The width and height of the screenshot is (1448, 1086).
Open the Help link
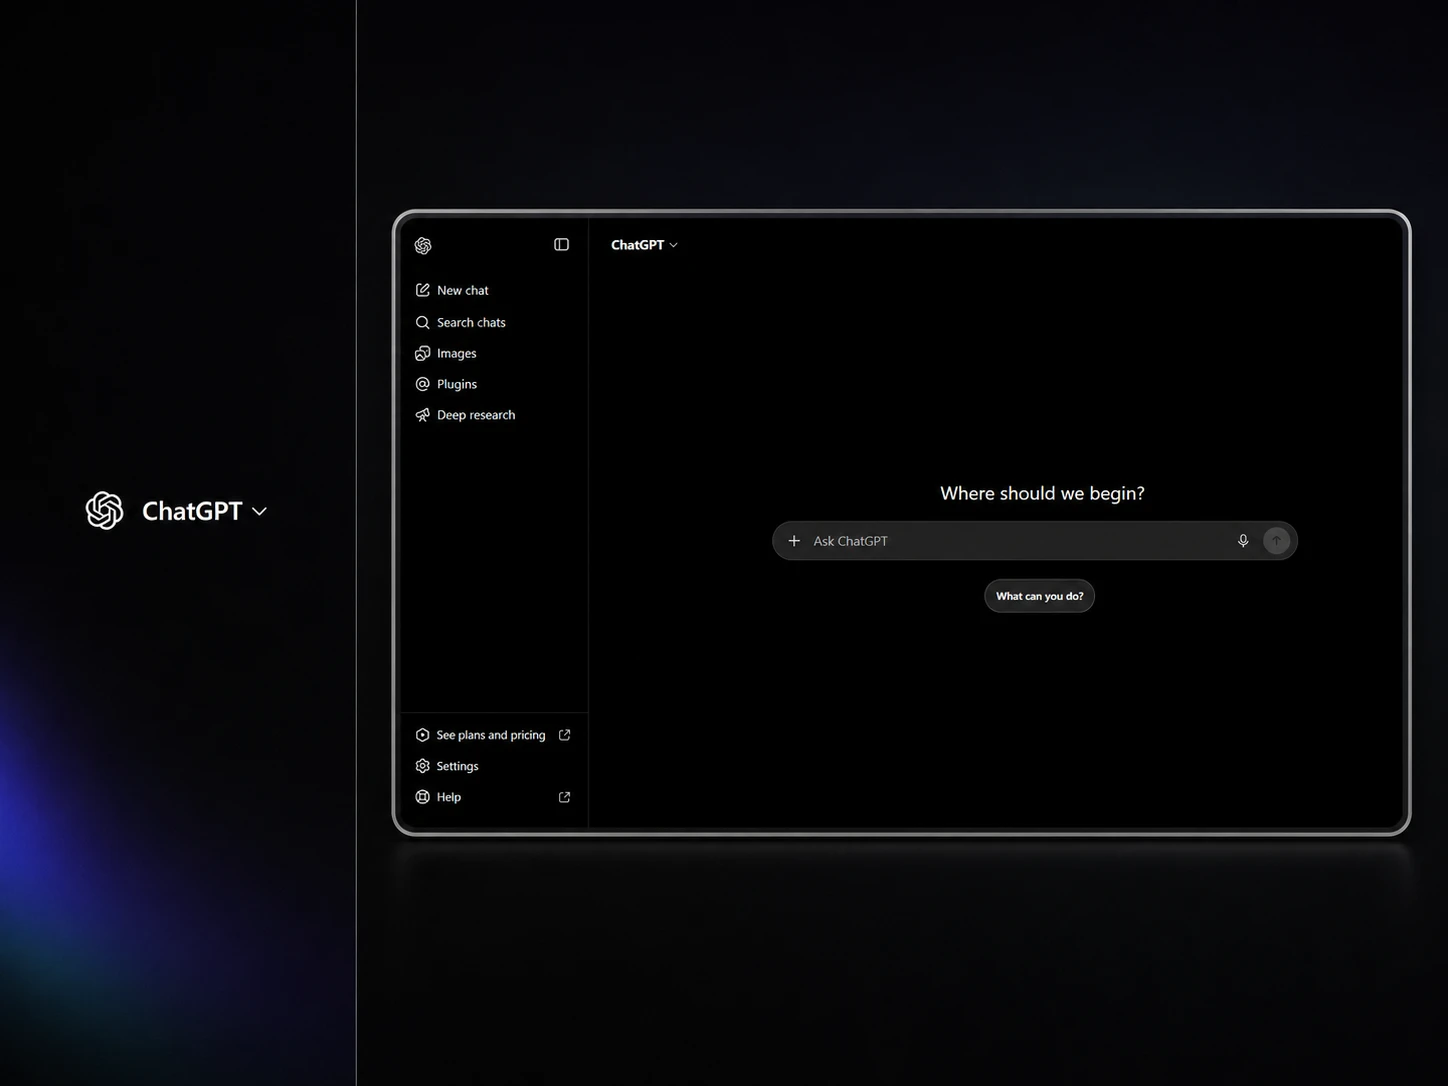(449, 797)
